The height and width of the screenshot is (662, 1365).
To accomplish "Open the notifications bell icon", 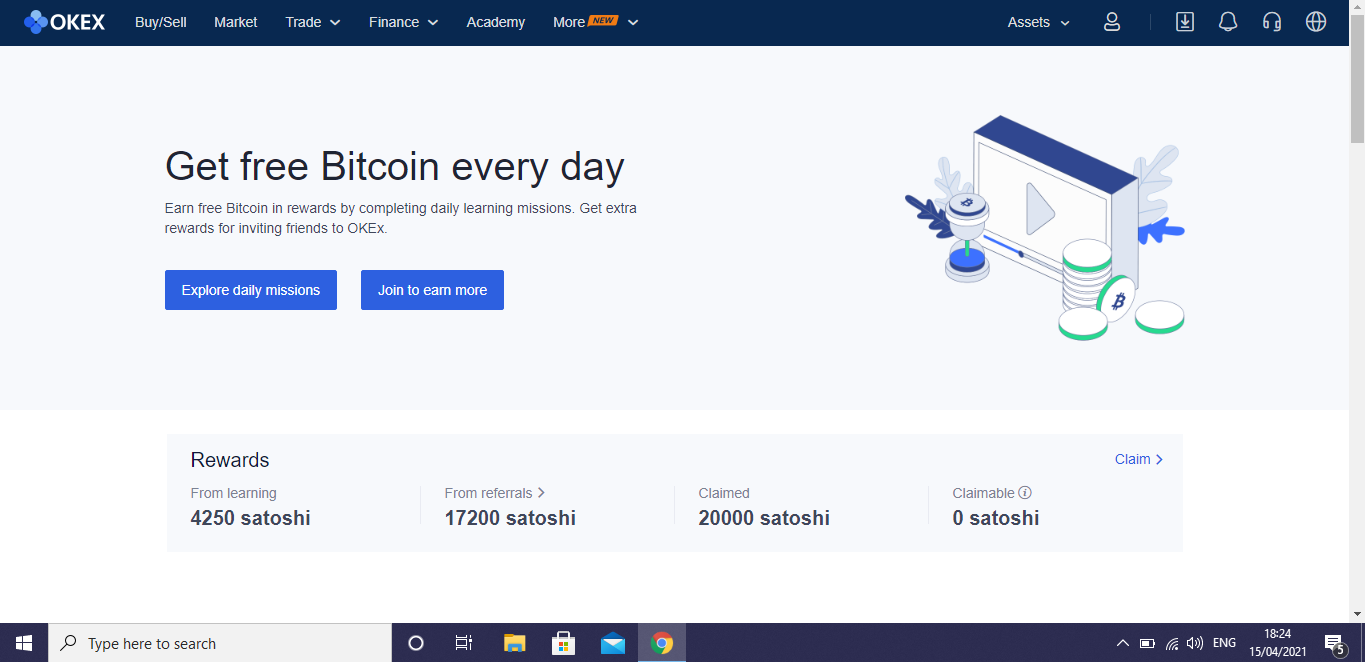I will point(1228,21).
